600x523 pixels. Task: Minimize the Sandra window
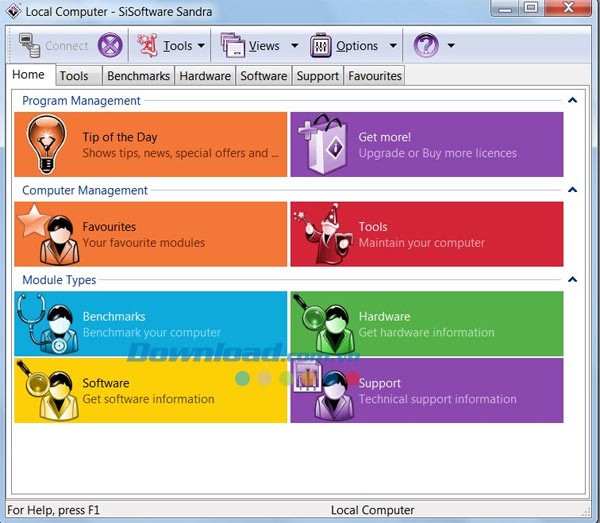click(505, 8)
